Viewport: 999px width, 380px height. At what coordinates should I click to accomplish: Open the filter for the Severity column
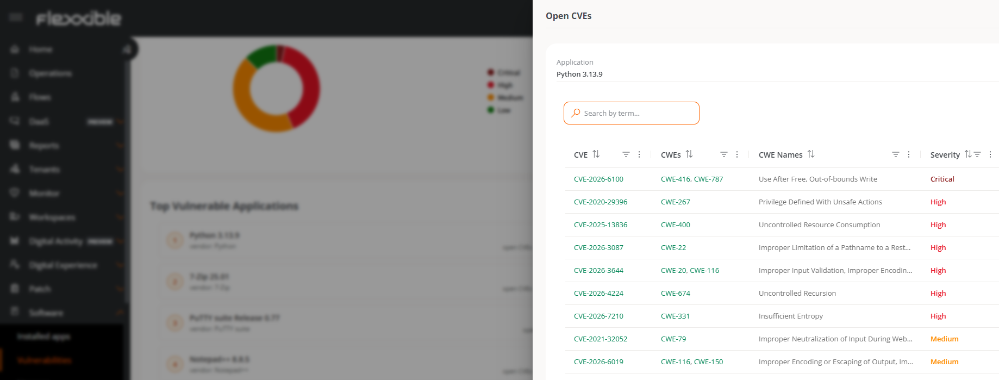[977, 154]
